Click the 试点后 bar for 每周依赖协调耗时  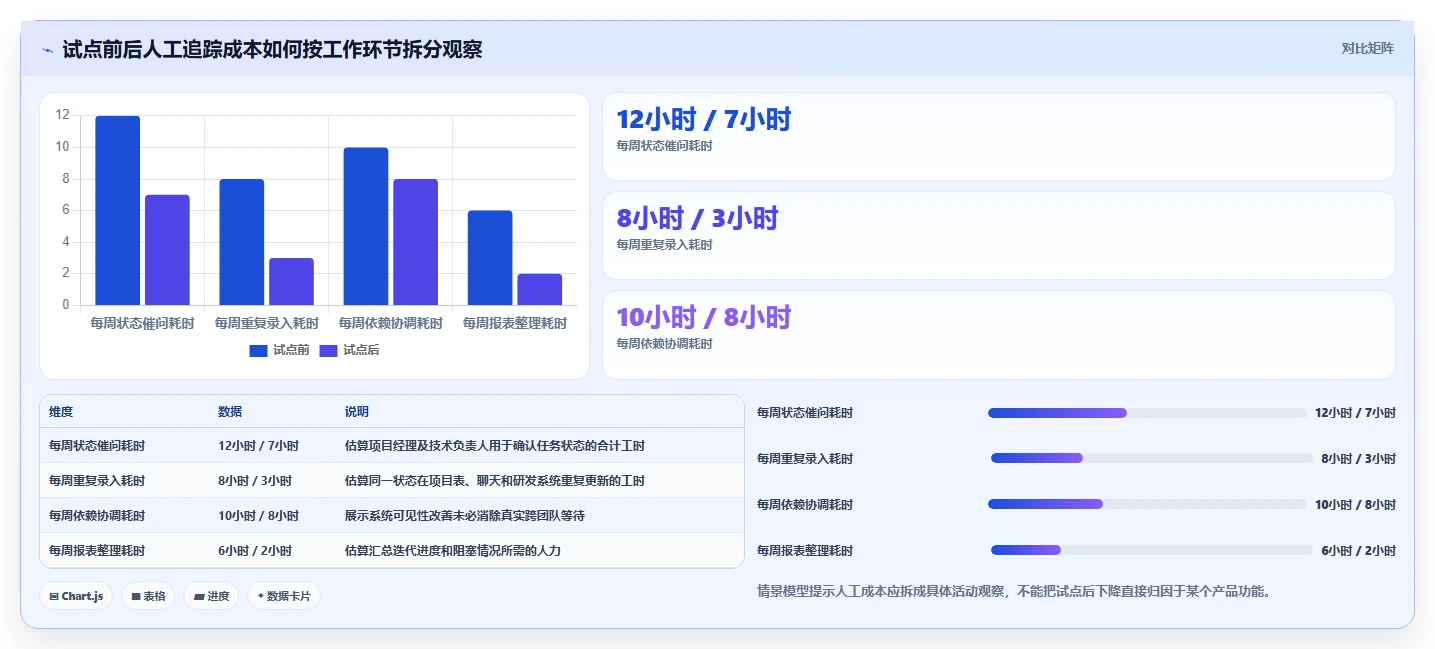pos(415,242)
